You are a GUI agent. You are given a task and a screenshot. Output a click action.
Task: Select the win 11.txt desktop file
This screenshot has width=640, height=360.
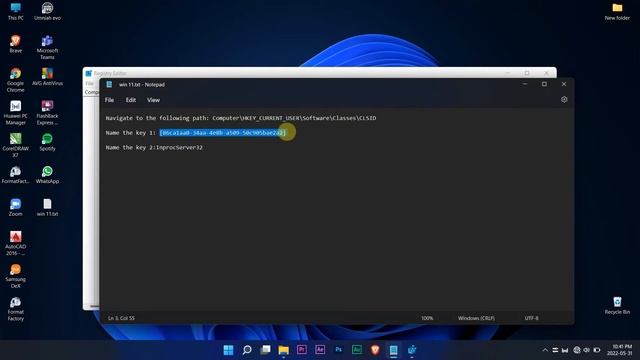tap(47, 207)
